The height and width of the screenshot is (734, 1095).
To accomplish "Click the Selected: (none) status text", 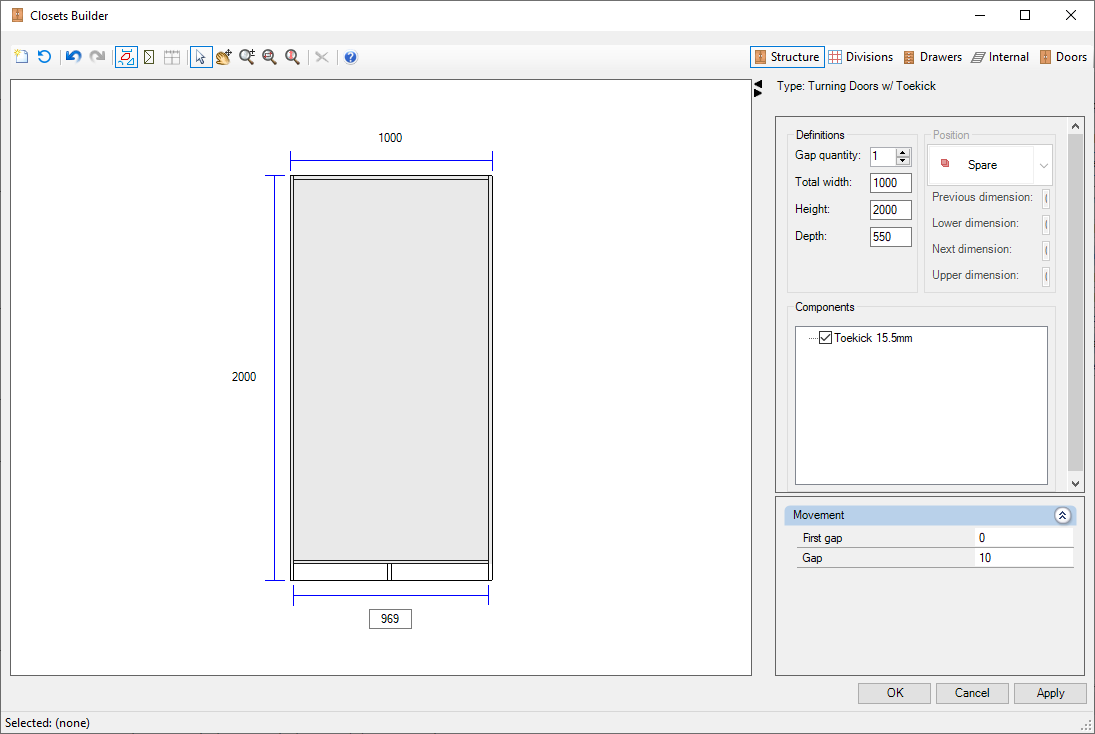I will click(47, 723).
